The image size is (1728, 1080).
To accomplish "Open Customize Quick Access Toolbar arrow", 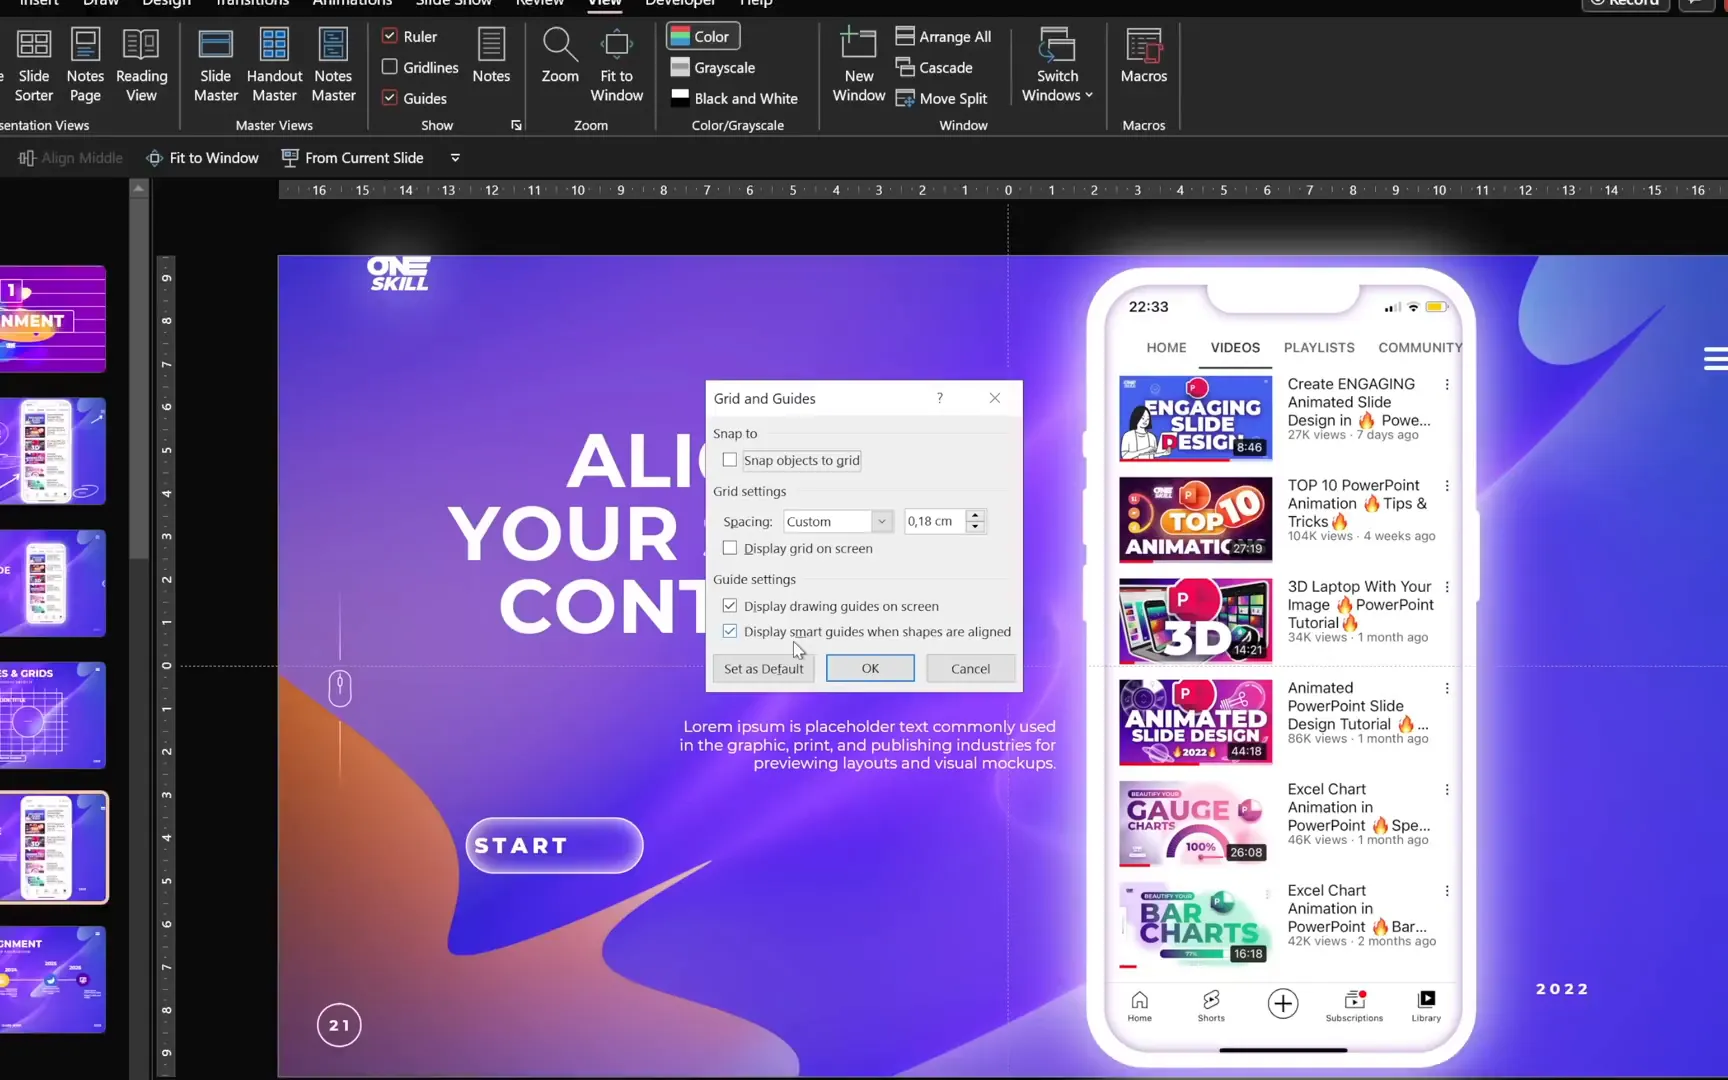I will click(x=455, y=158).
